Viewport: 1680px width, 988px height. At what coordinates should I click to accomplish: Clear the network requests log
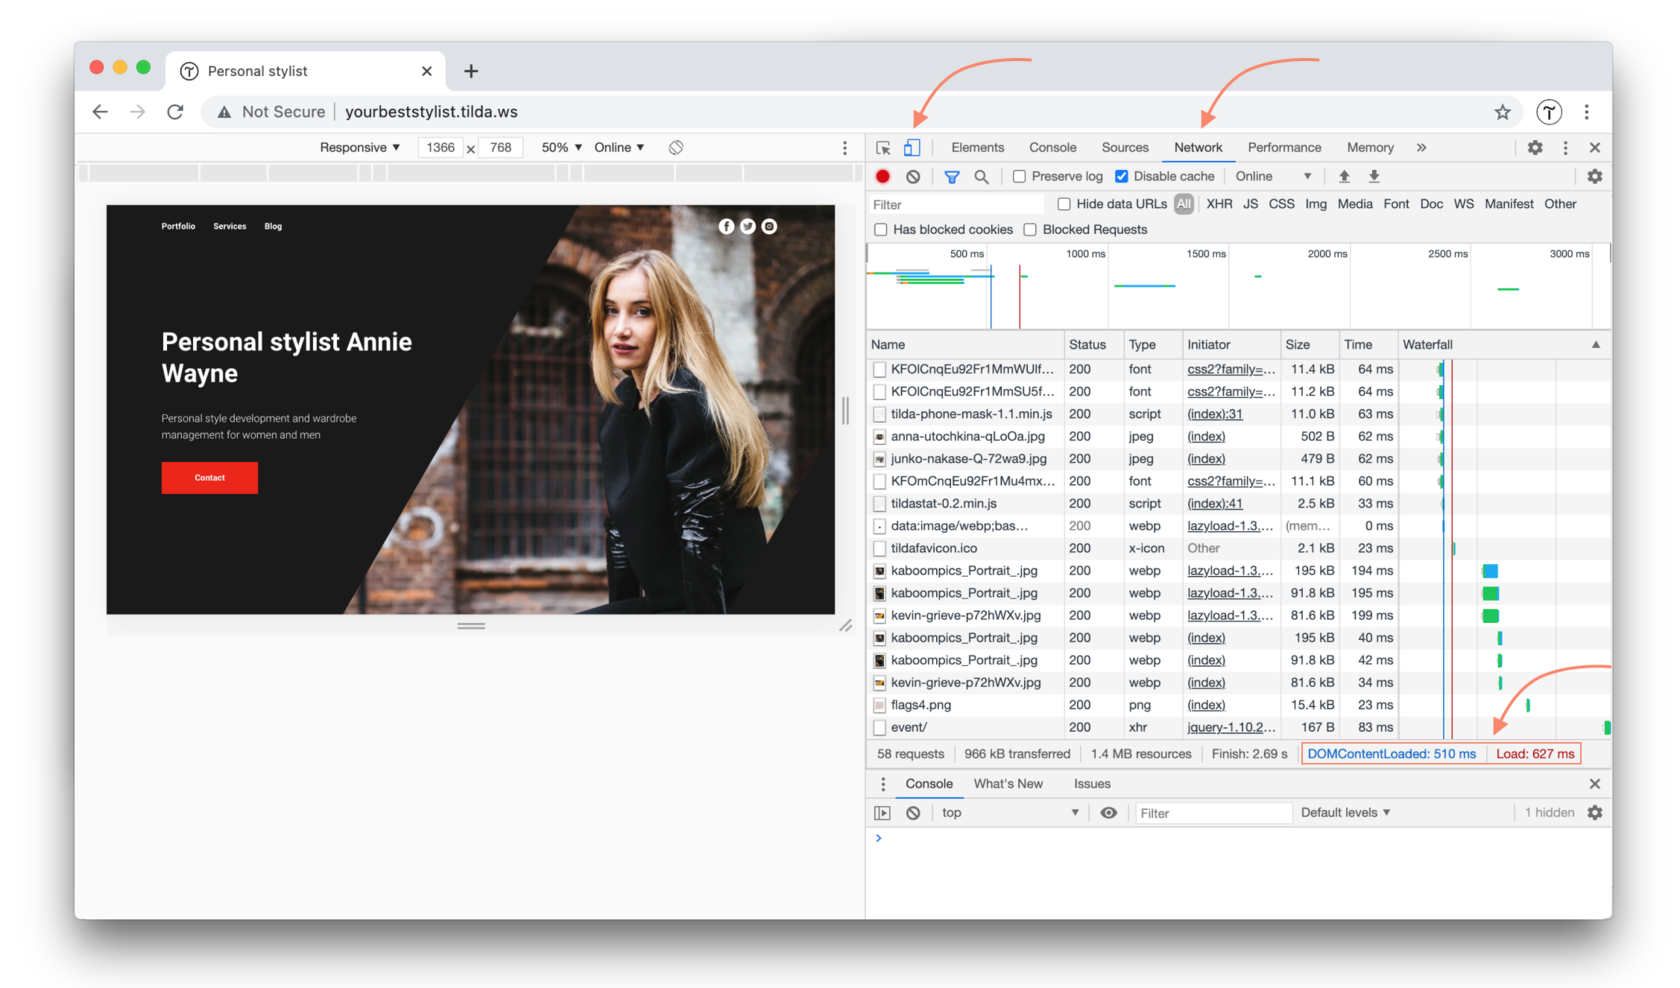point(913,176)
